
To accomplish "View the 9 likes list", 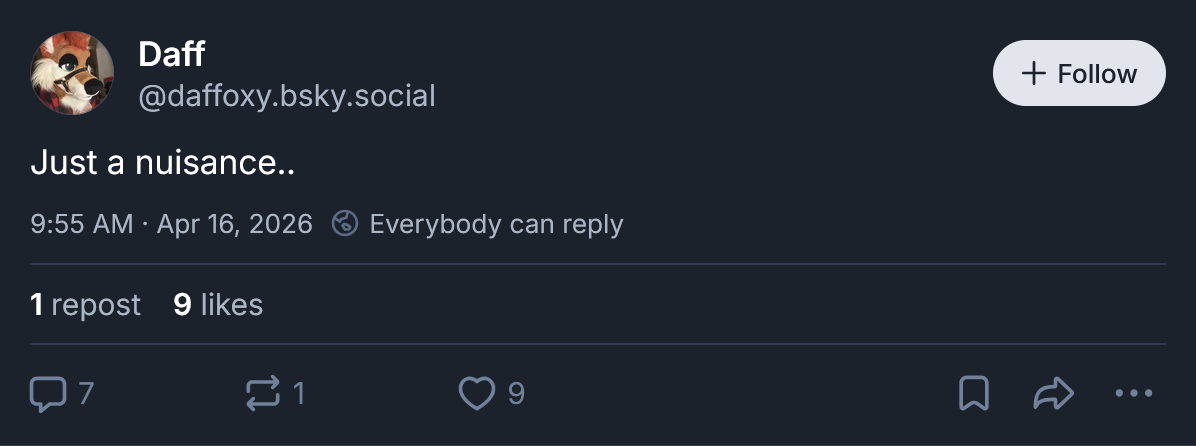I will tap(218, 304).
